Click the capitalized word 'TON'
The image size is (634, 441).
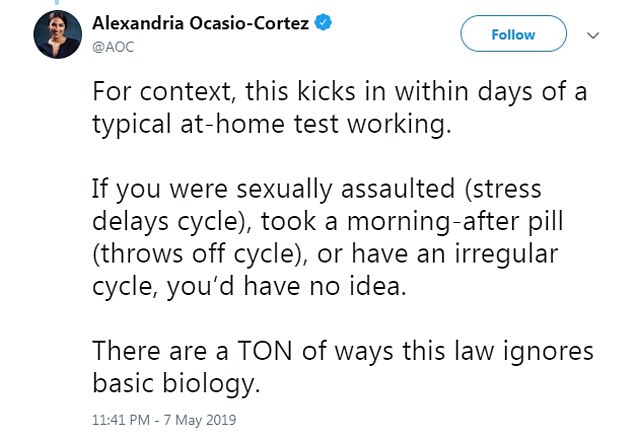coord(264,350)
